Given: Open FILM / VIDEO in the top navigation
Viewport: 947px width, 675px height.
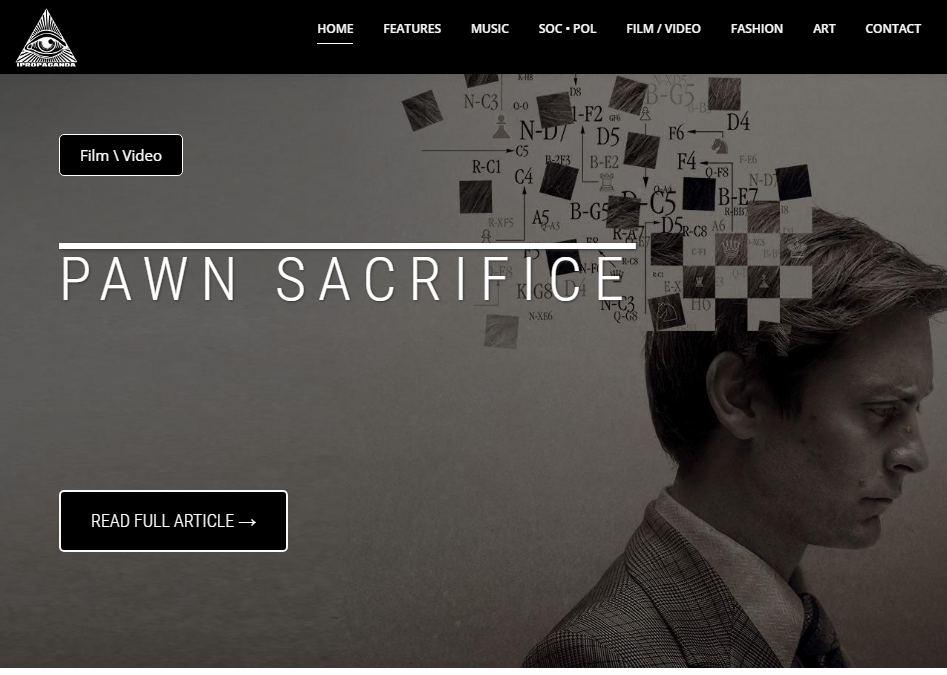Looking at the screenshot, I should point(663,28).
